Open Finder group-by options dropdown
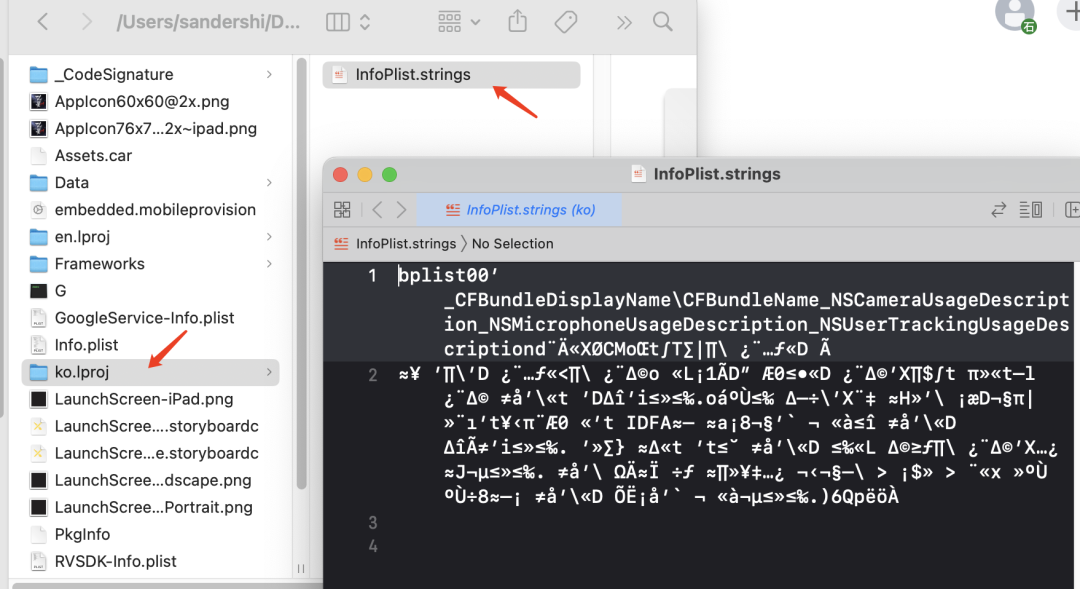This screenshot has width=1080, height=589. (459, 22)
